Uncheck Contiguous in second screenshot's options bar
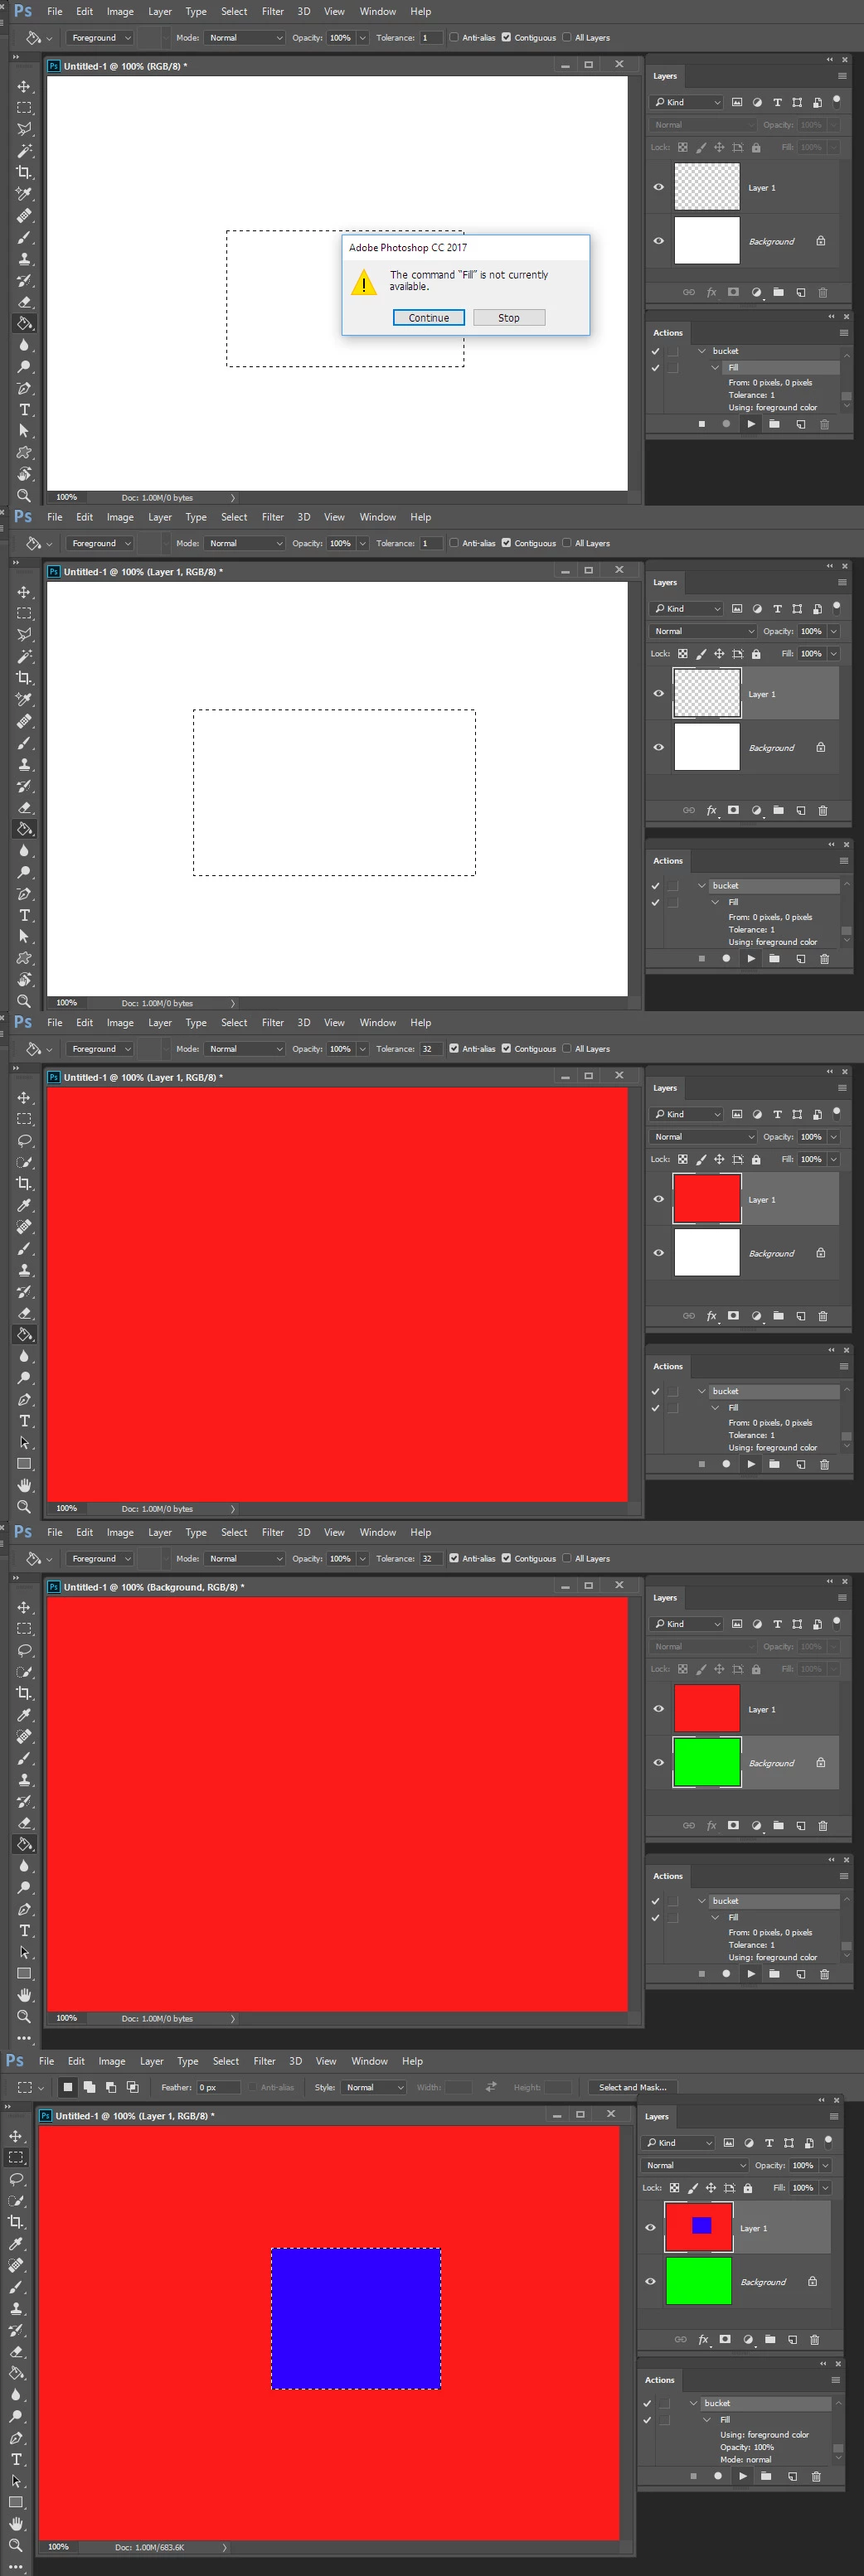Image resolution: width=864 pixels, height=2576 pixels. point(506,544)
